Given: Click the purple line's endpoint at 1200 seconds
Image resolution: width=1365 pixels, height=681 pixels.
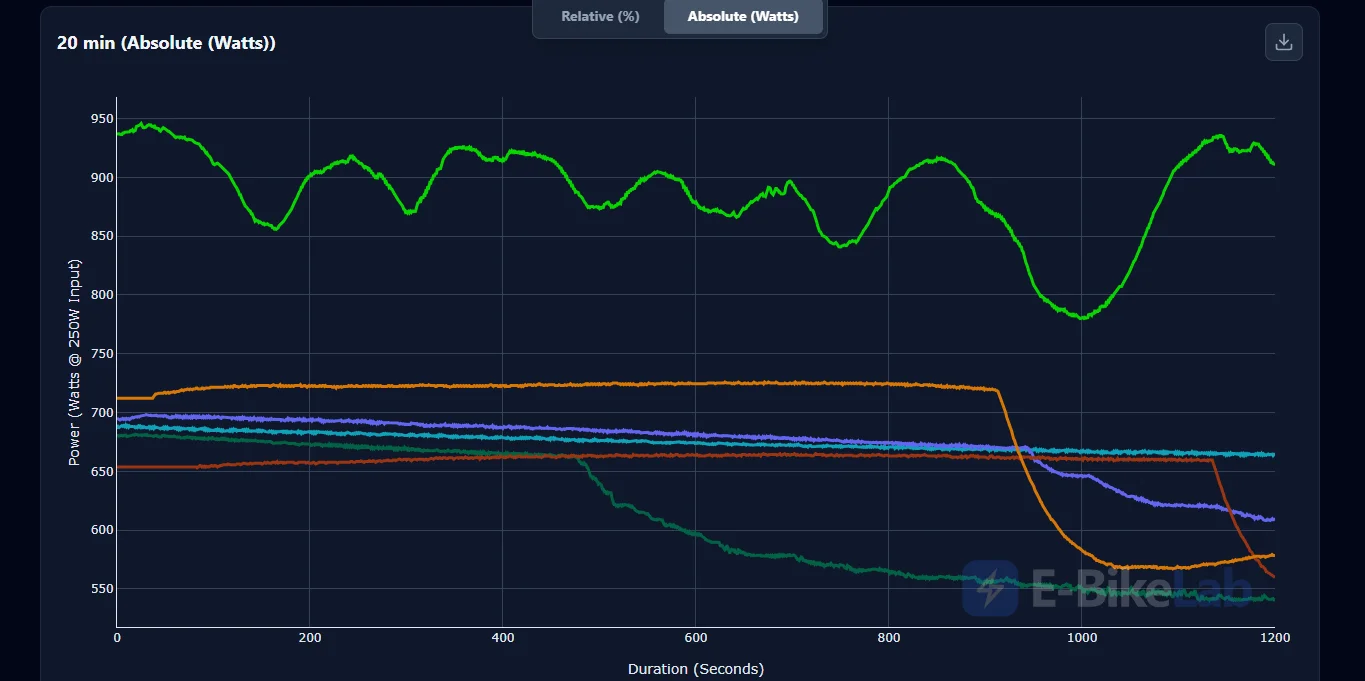Looking at the screenshot, I should click(x=1273, y=520).
